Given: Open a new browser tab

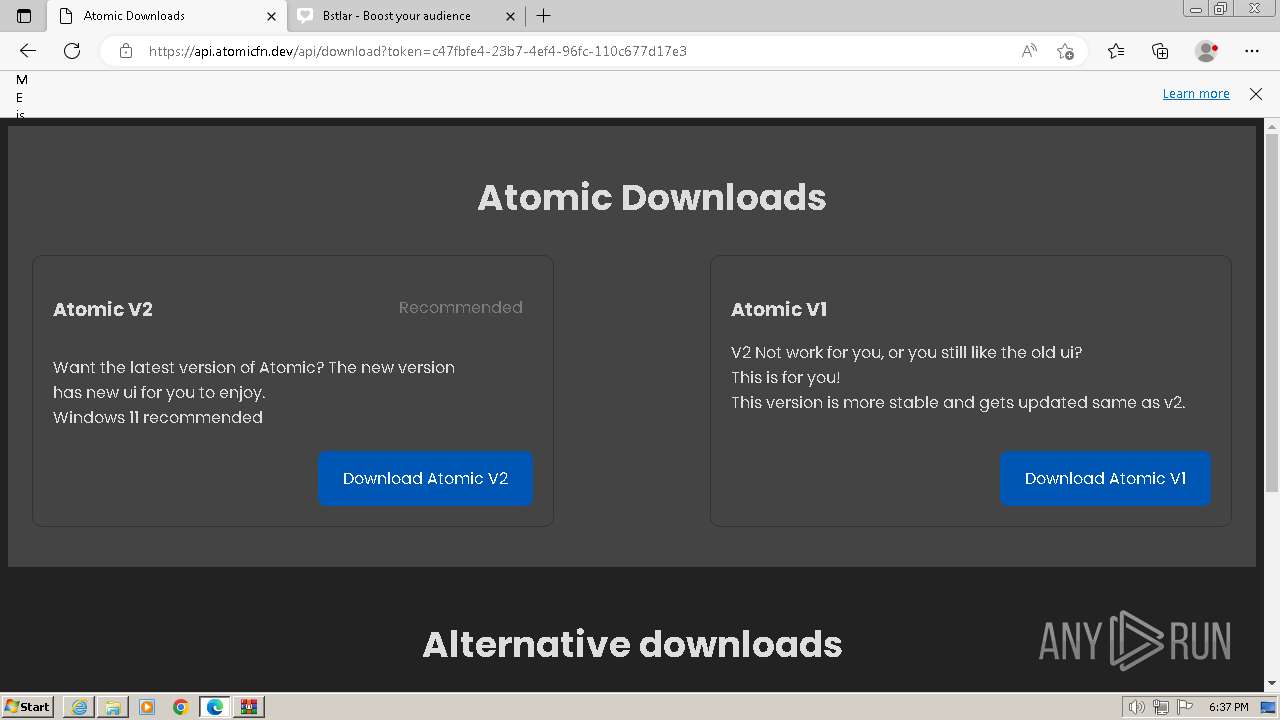Looking at the screenshot, I should tap(544, 16).
